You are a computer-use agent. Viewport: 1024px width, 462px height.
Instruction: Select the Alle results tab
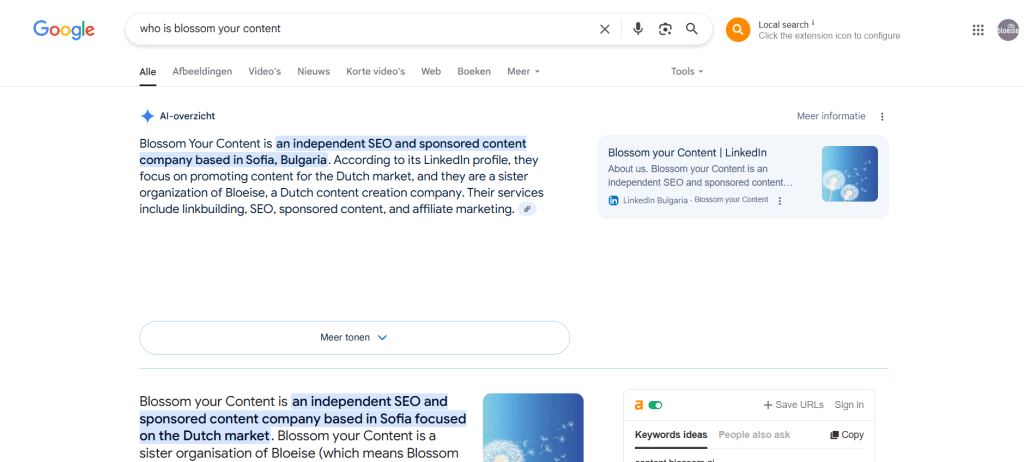pyautogui.click(x=148, y=72)
